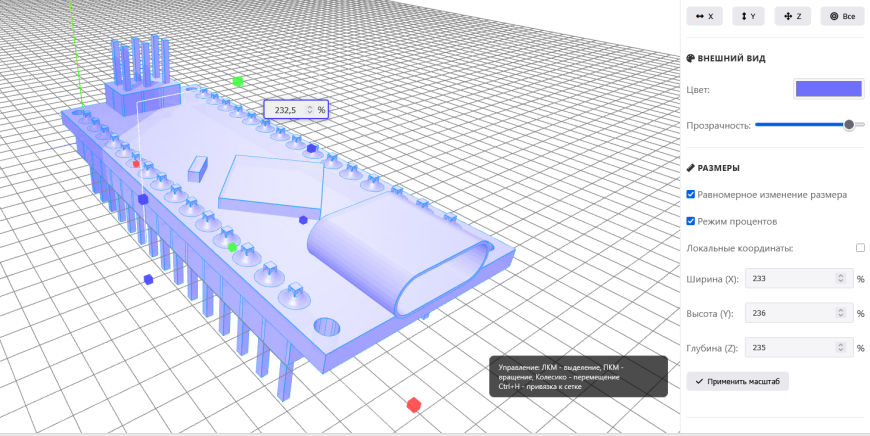Click the green scale handle above the board

[x=238, y=82]
